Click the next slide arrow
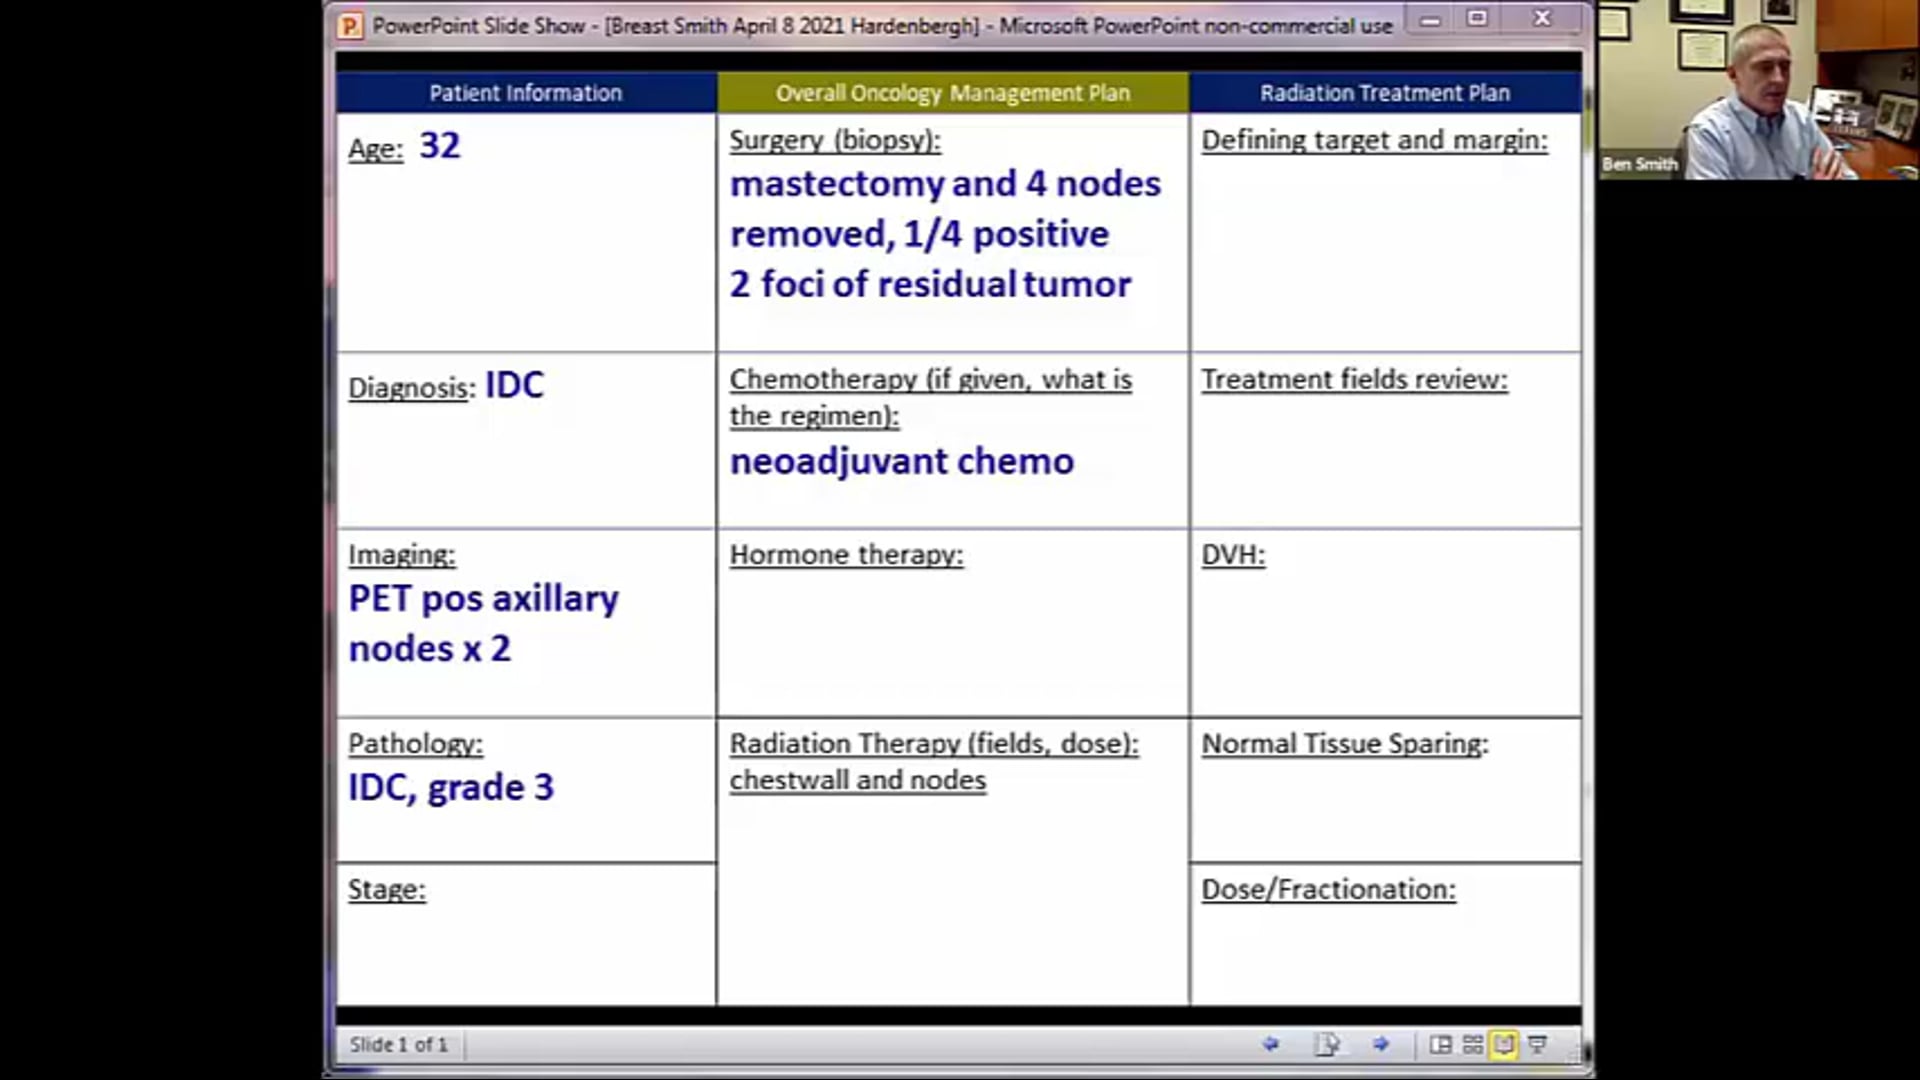 coord(1381,1044)
